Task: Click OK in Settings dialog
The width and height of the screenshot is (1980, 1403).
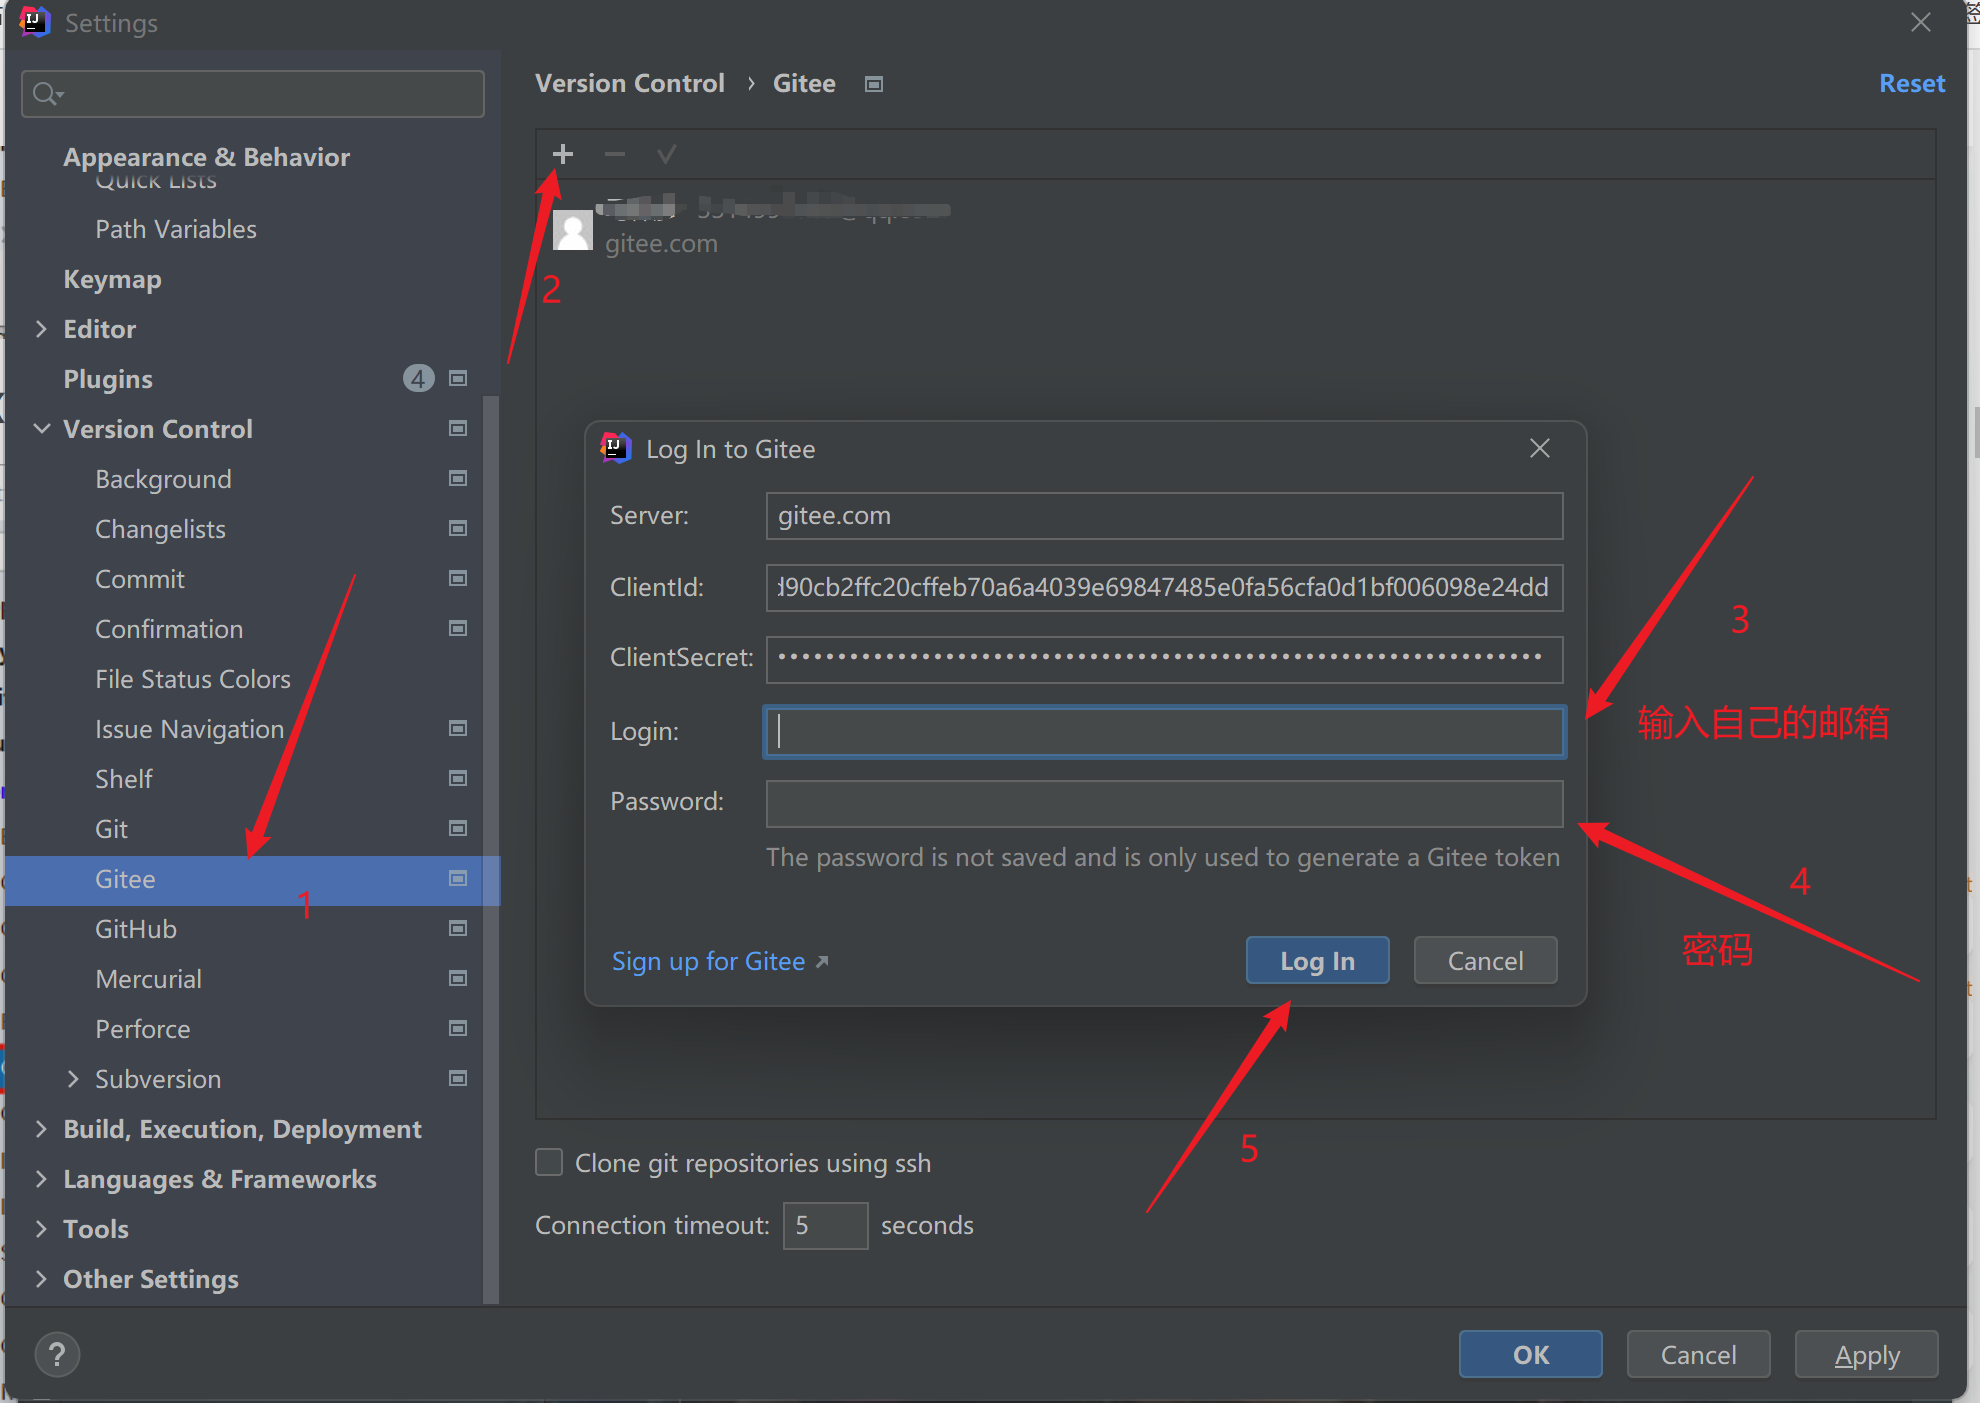Action: tap(1530, 1354)
